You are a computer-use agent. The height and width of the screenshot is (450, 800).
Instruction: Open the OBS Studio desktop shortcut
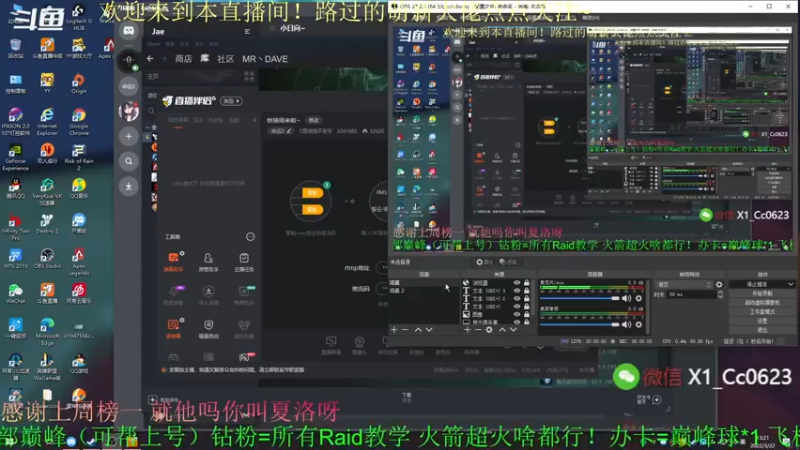point(47,258)
